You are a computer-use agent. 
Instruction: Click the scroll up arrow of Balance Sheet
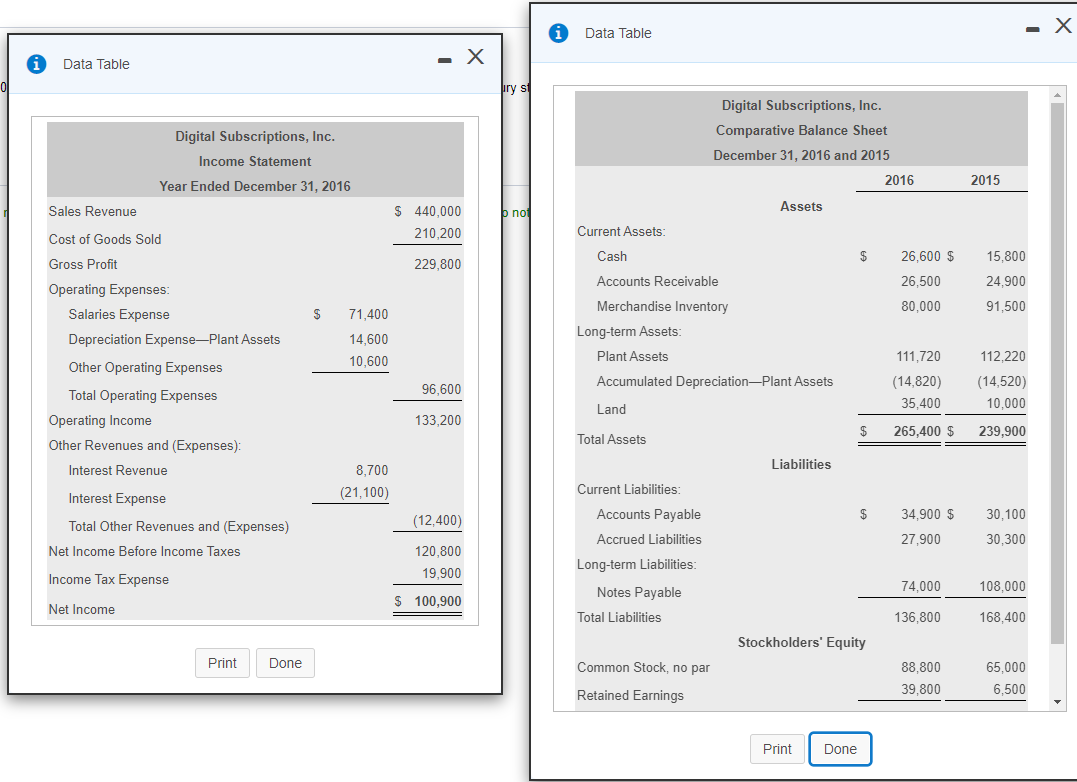[x=1058, y=94]
